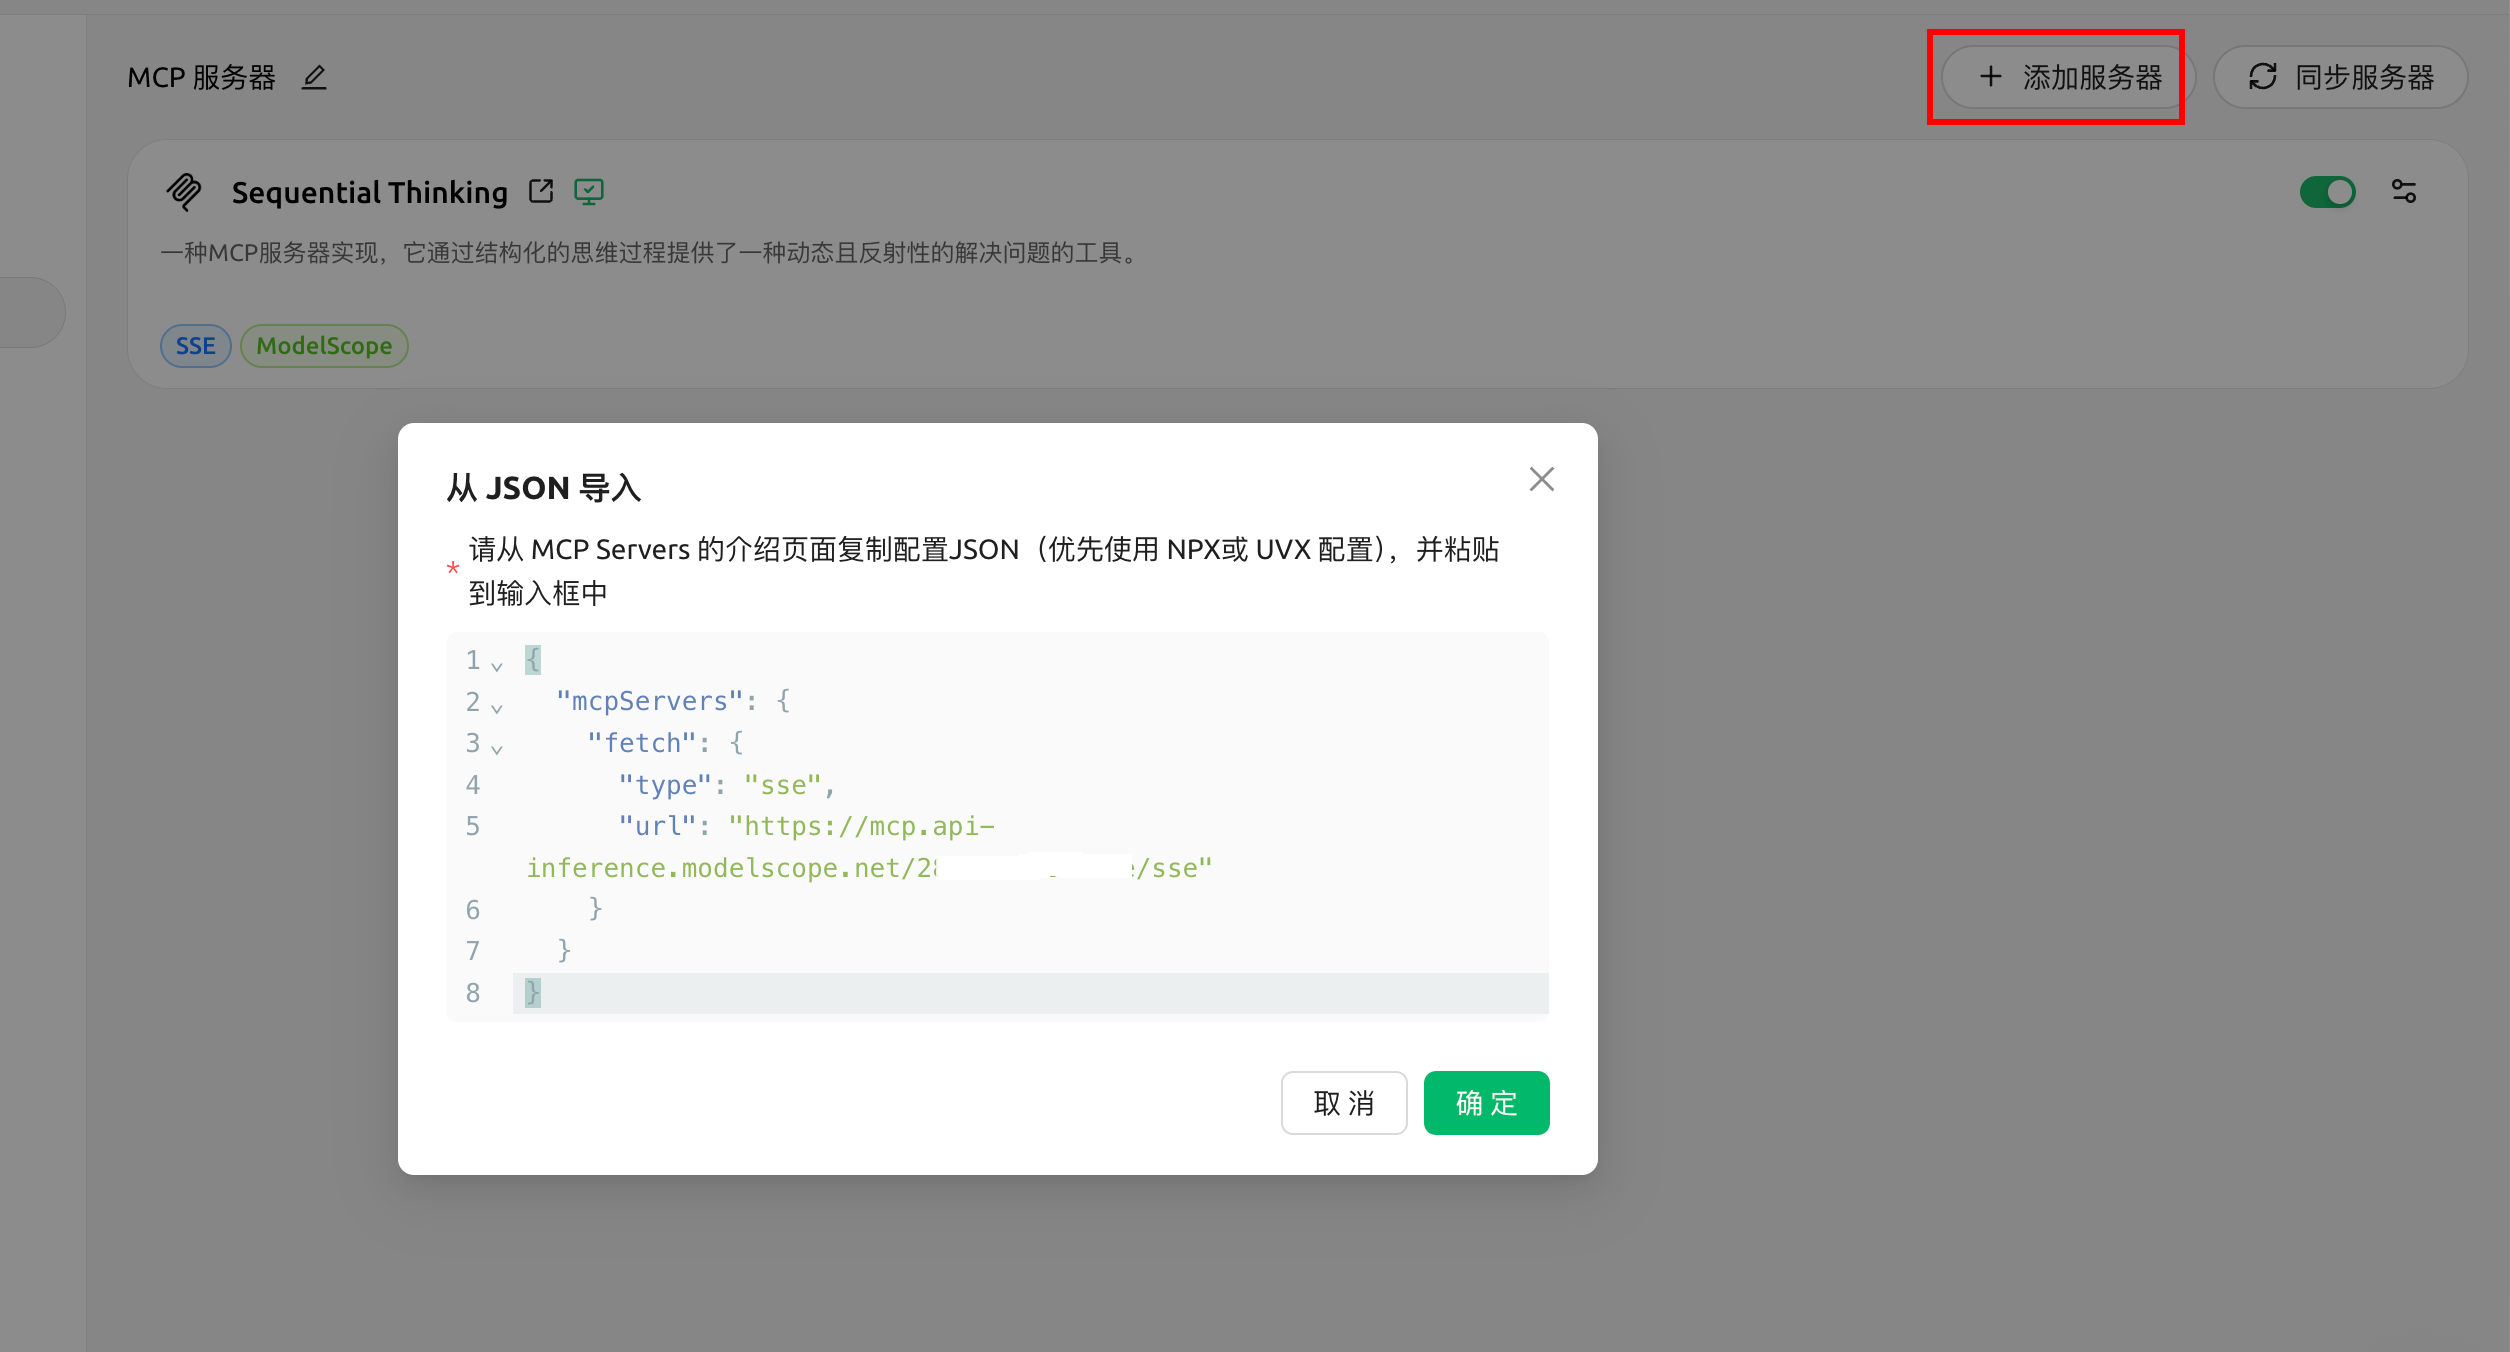Click the Sequential Thinking description text
2510x1352 pixels.
click(x=651, y=252)
